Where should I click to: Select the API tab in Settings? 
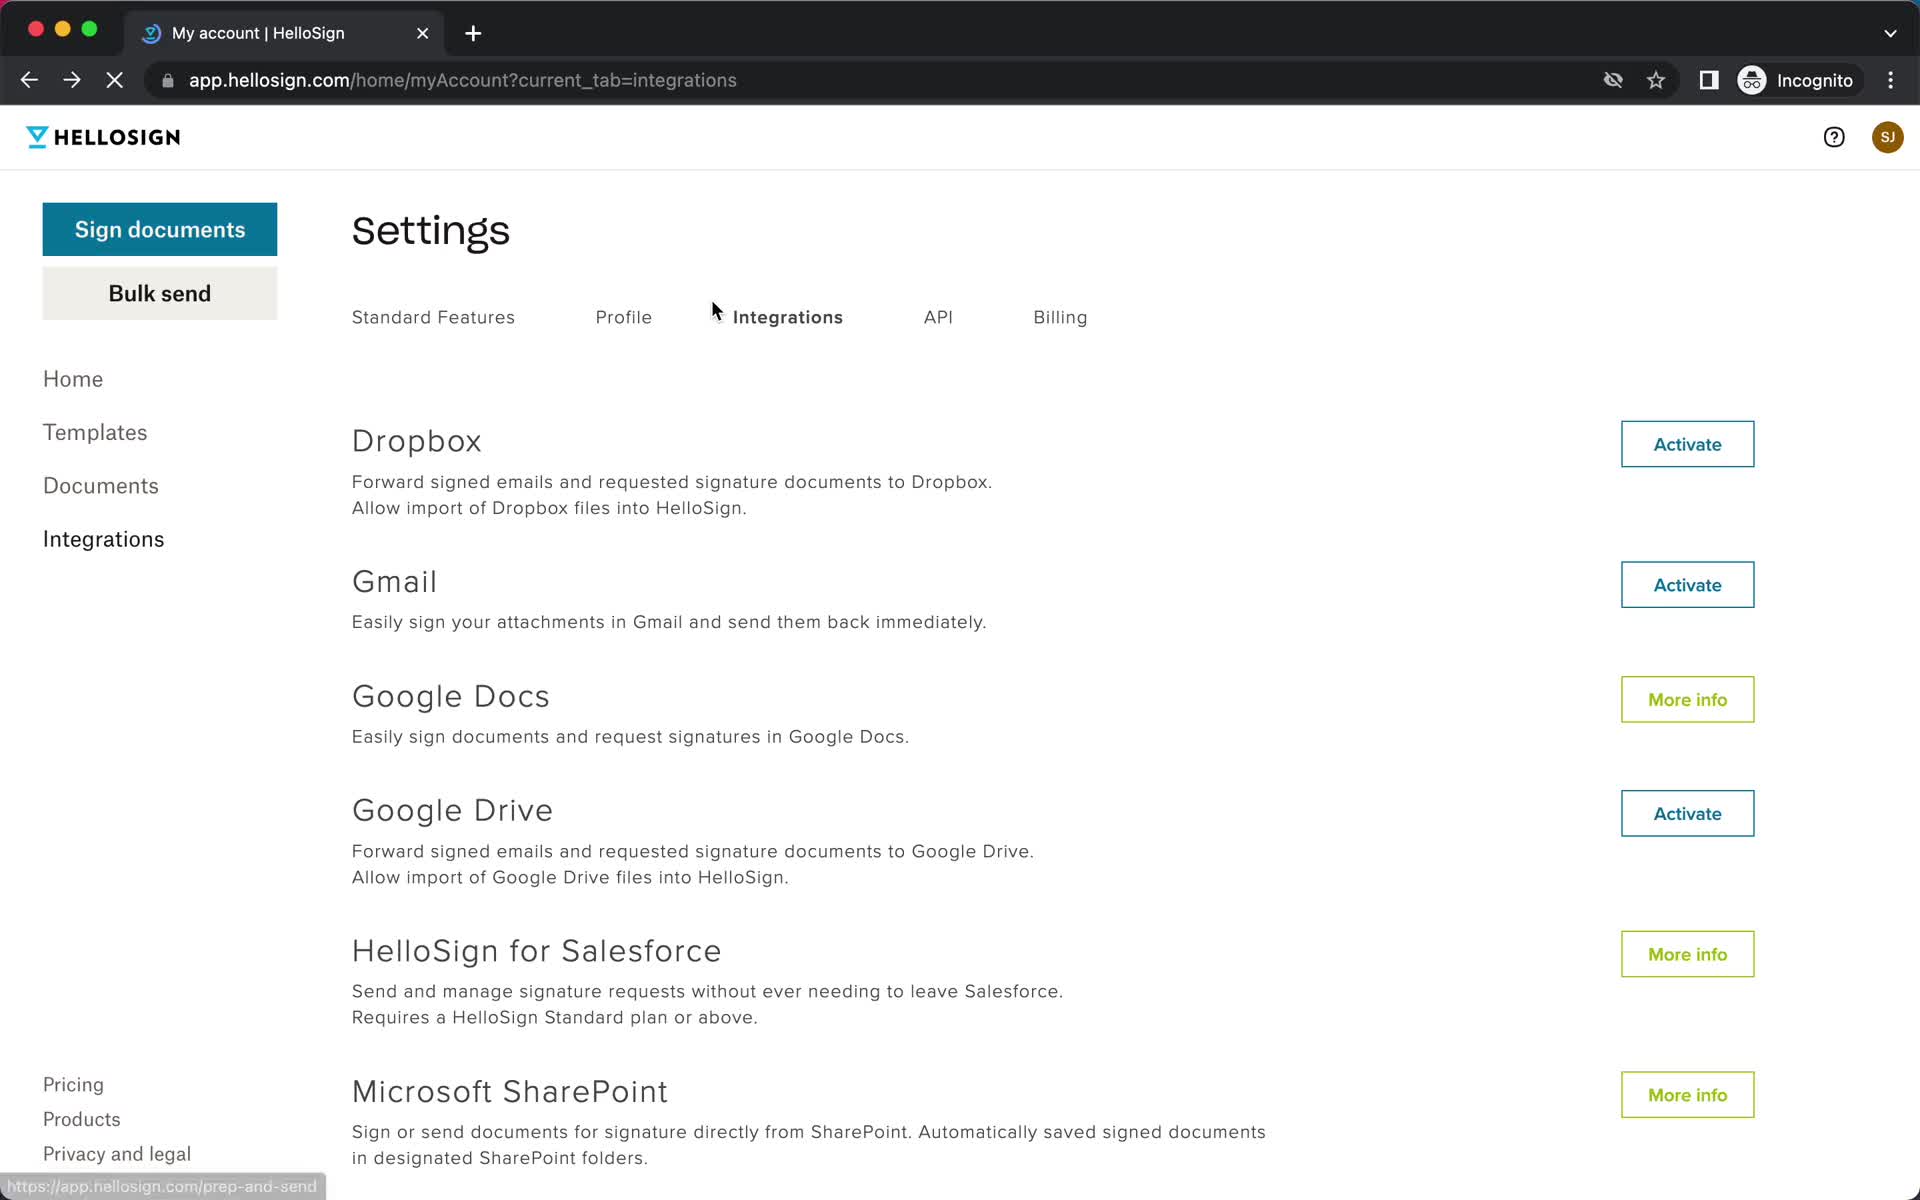click(939, 317)
